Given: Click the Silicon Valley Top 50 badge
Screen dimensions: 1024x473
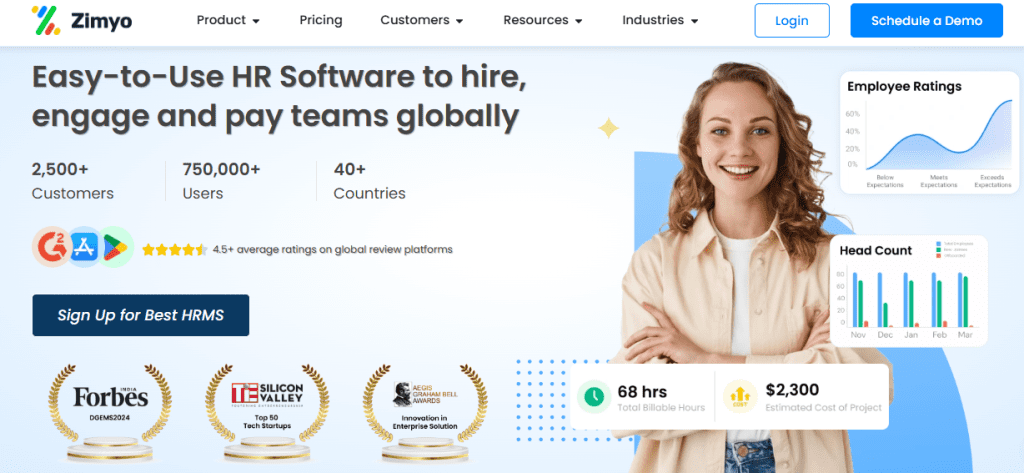Looking at the screenshot, I should [x=267, y=412].
